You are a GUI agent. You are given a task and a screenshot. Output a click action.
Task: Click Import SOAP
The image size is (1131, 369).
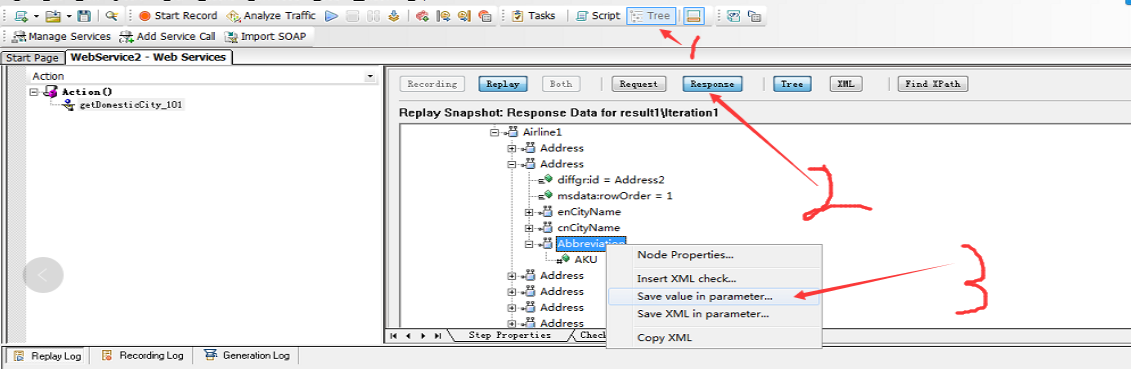tap(266, 36)
